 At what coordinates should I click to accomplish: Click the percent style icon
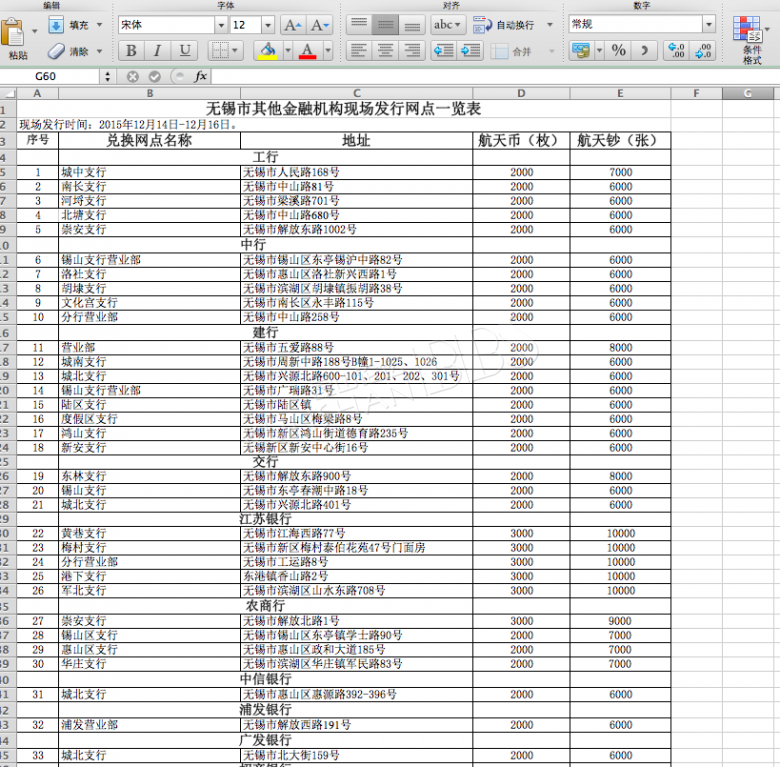click(x=619, y=50)
